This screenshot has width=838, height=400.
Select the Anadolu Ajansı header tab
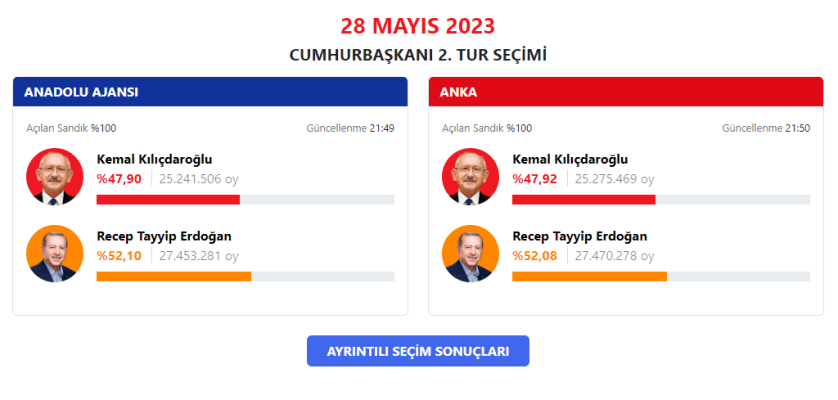pyautogui.click(x=210, y=92)
